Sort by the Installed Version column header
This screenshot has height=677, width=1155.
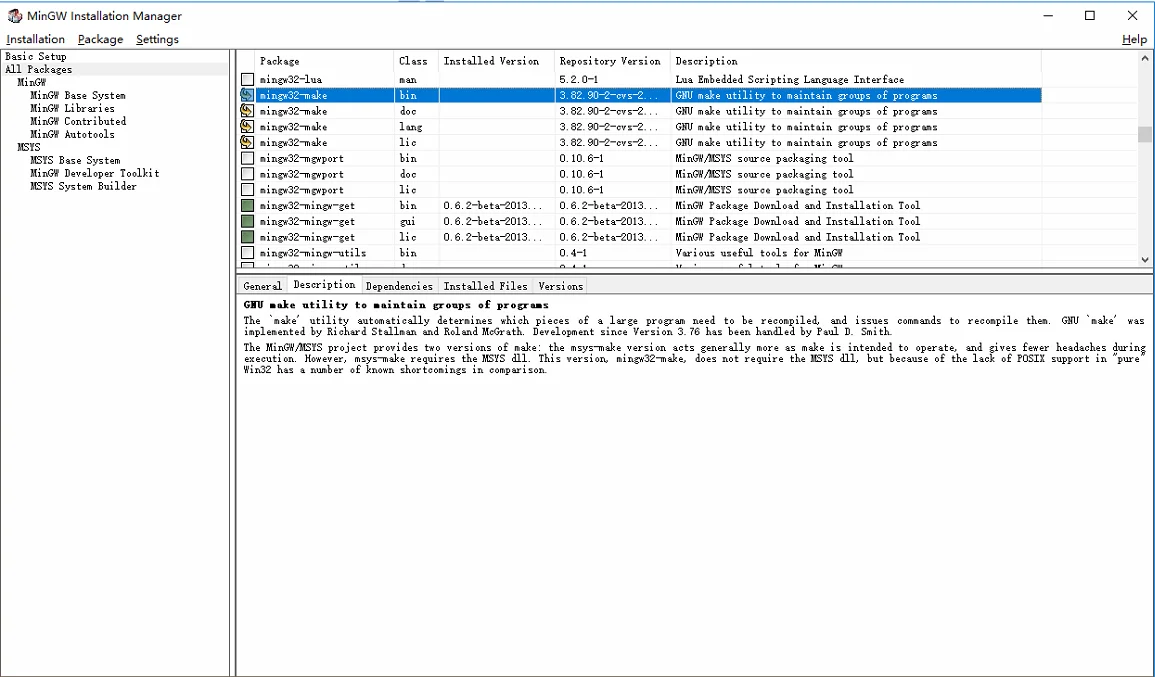(x=496, y=61)
